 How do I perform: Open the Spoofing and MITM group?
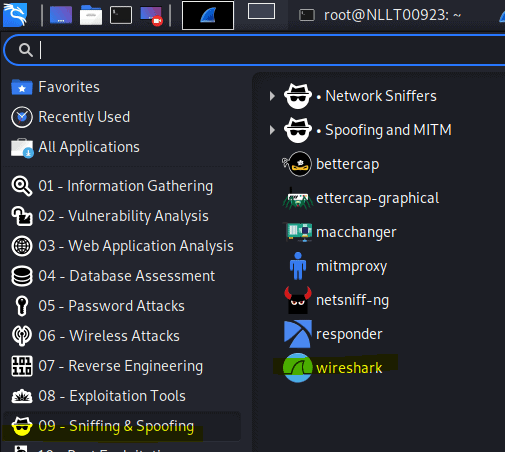(x=388, y=130)
